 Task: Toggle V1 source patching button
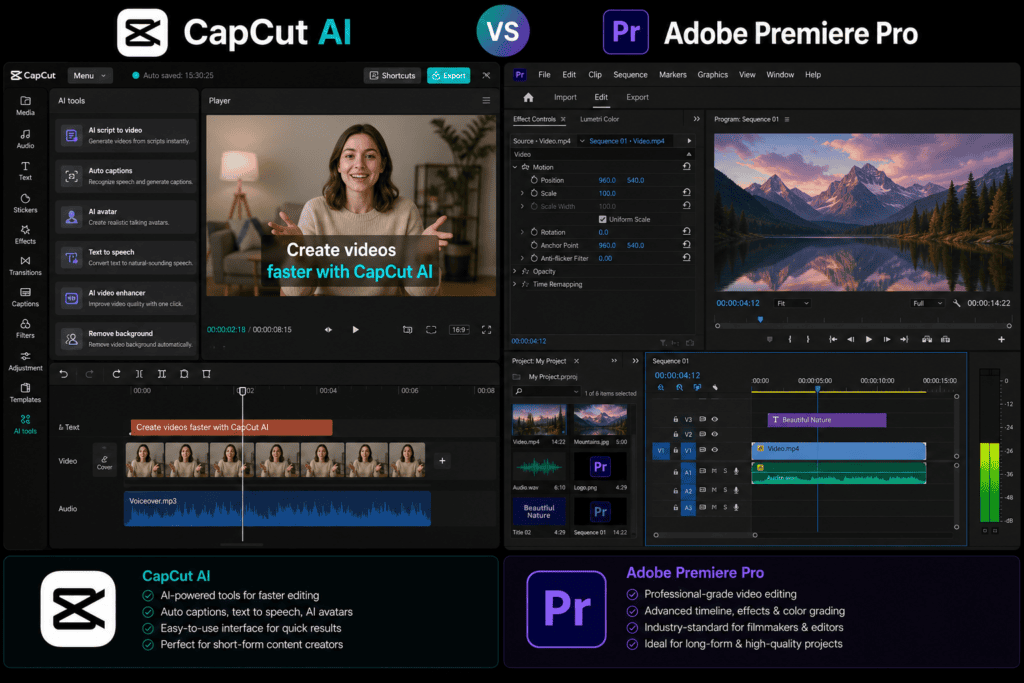pyautogui.click(x=661, y=451)
